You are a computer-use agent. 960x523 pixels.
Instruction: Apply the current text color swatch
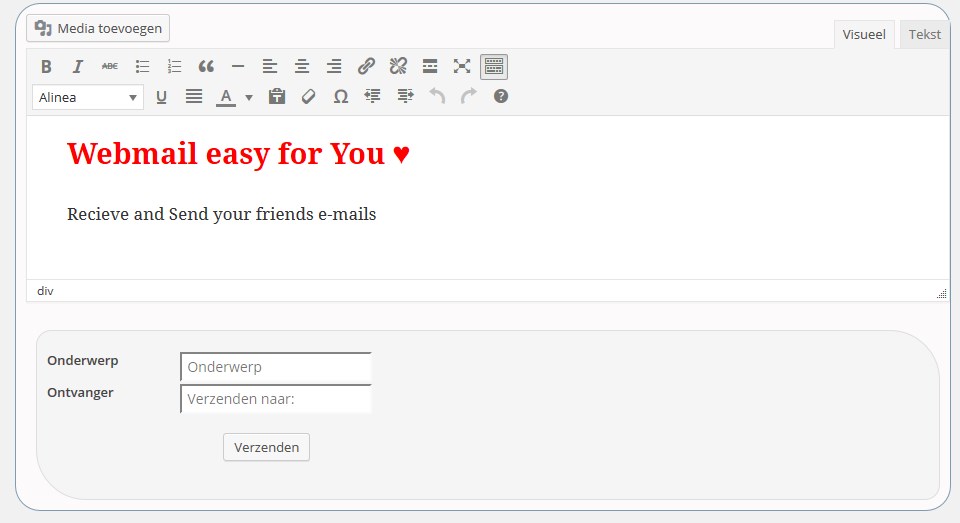click(x=226, y=97)
